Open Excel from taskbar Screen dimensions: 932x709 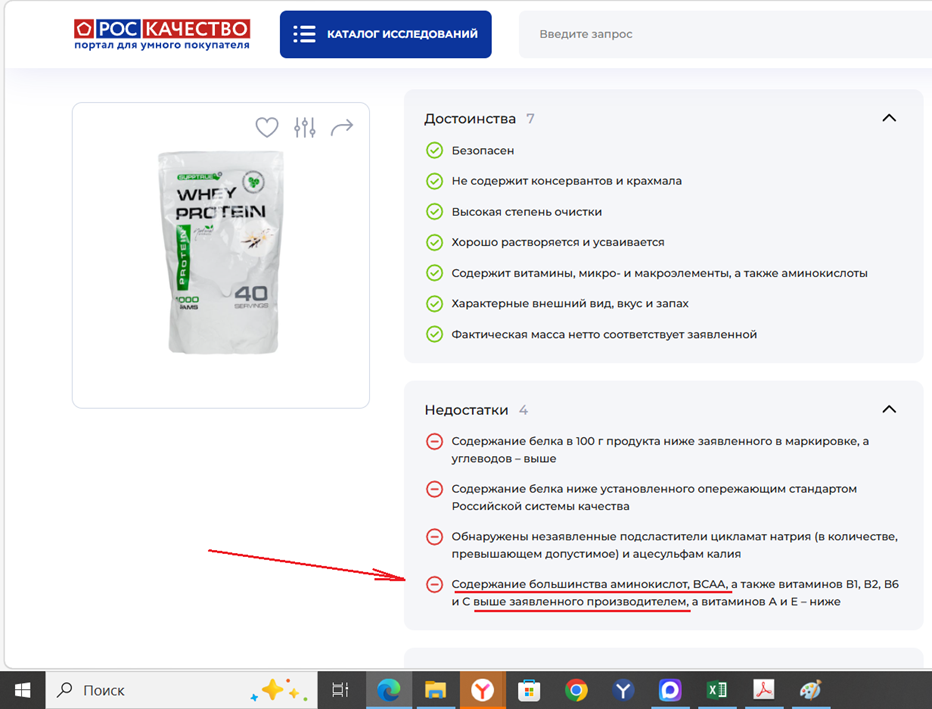pos(717,690)
